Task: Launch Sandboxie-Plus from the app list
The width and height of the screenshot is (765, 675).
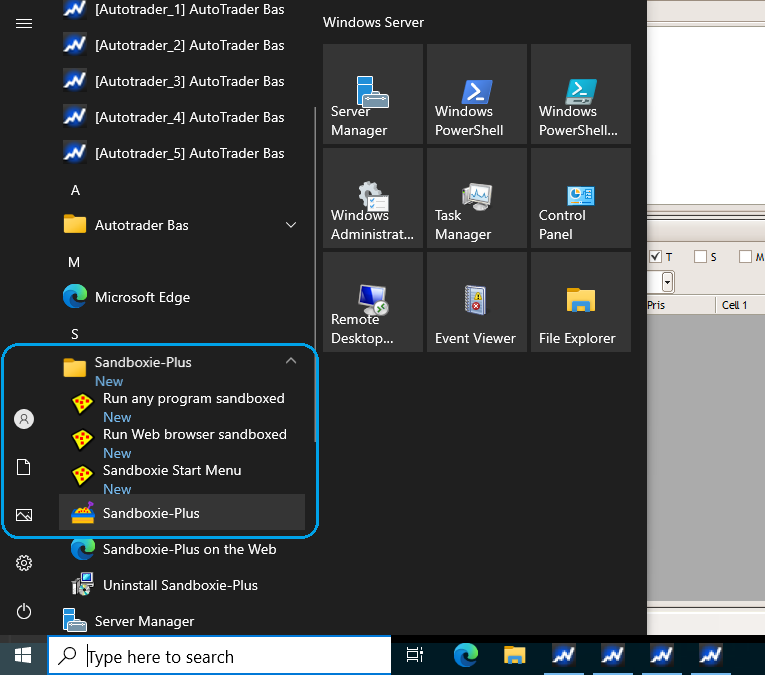Action: pos(151,513)
